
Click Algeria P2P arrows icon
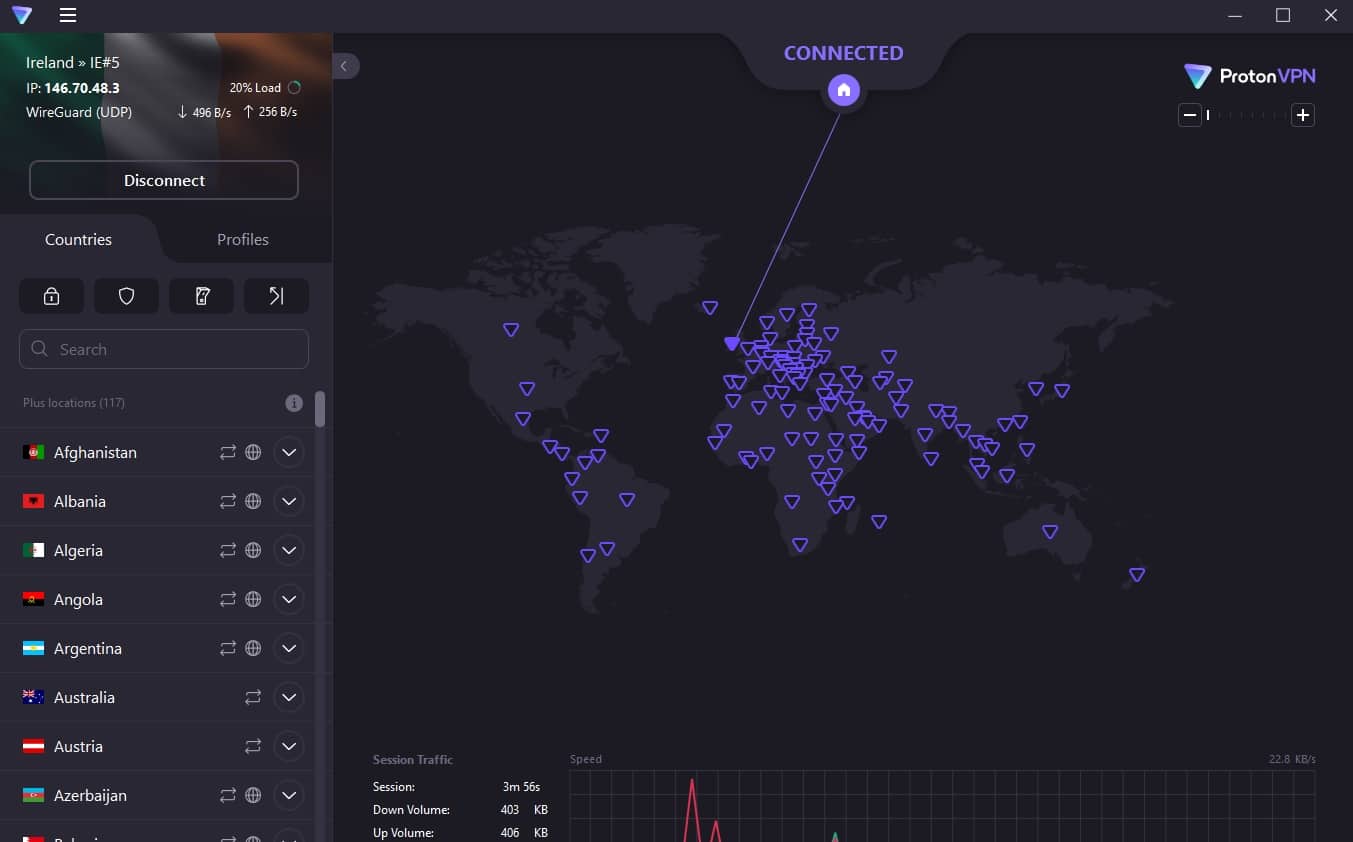tap(228, 550)
